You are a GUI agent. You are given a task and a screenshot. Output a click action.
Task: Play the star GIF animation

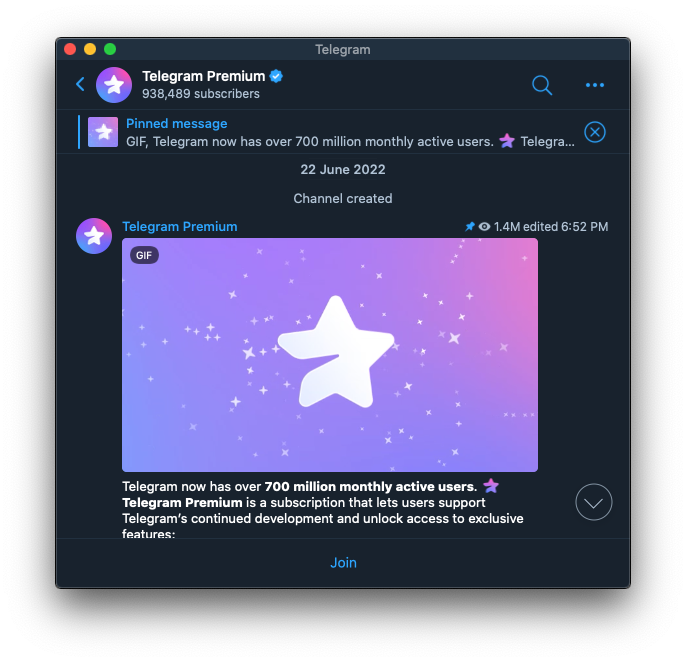click(x=330, y=355)
